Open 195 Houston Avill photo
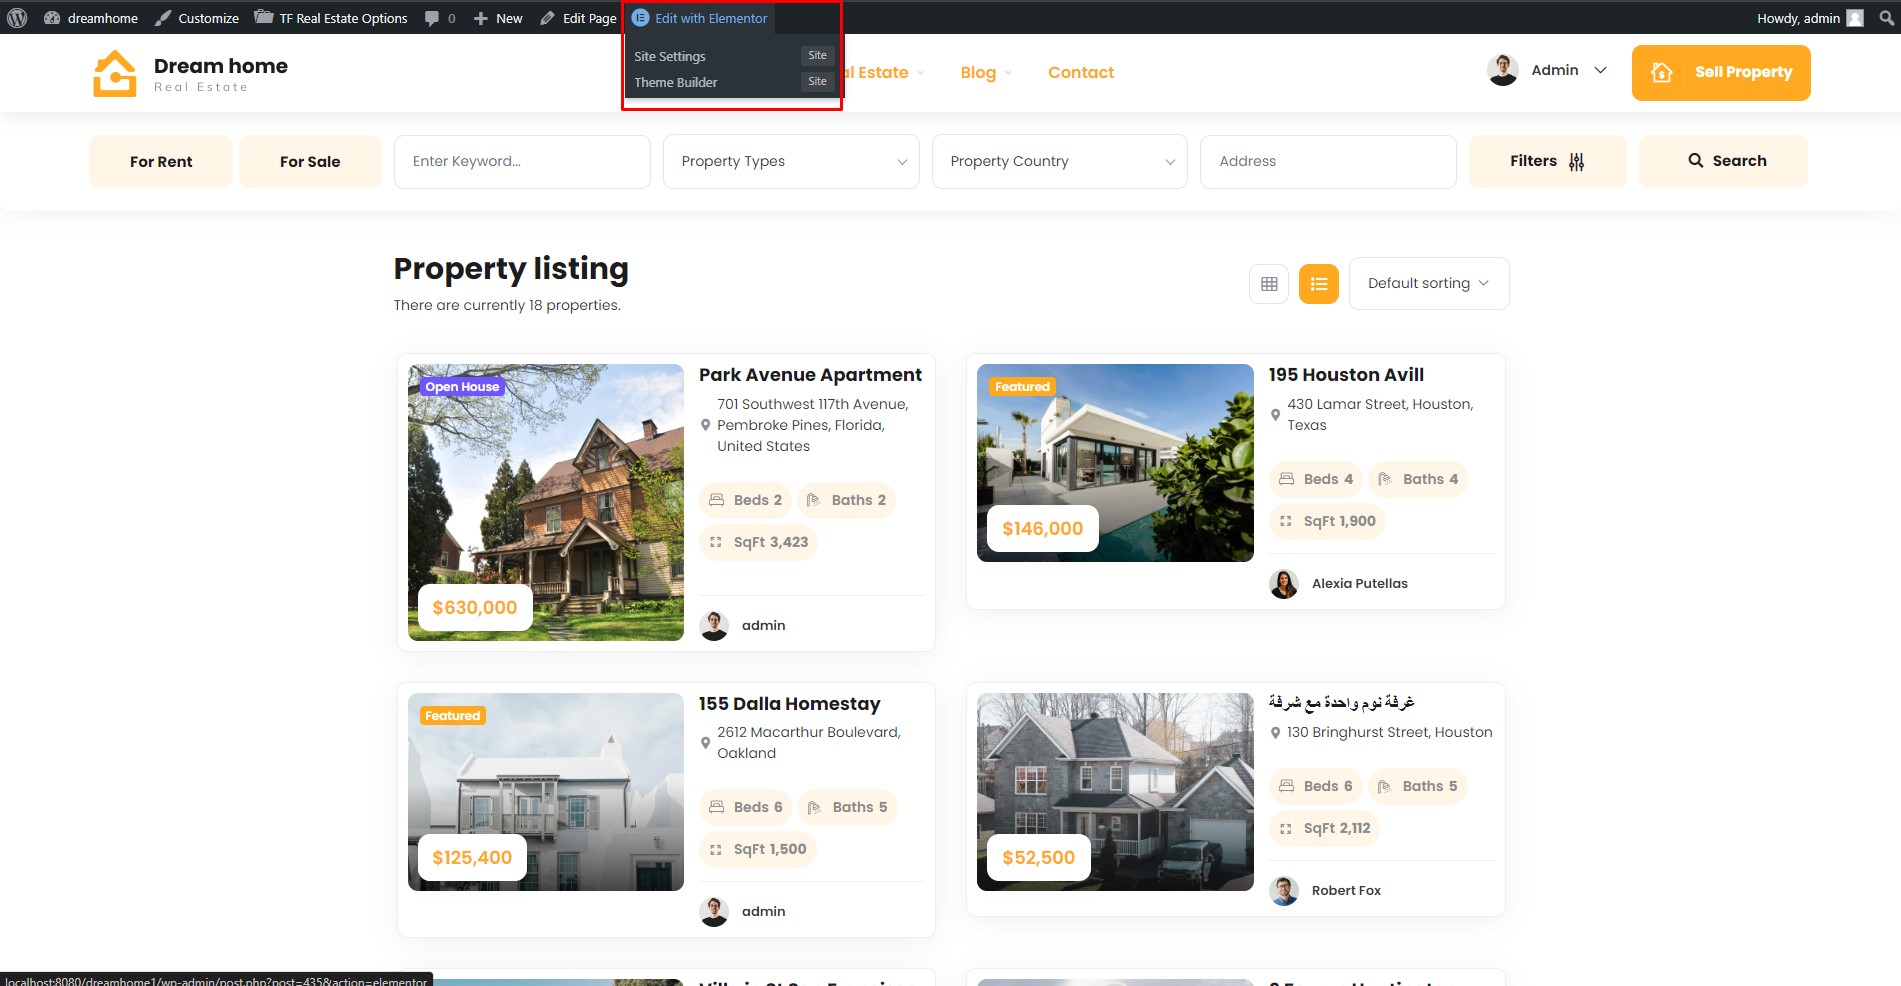 click(1115, 463)
